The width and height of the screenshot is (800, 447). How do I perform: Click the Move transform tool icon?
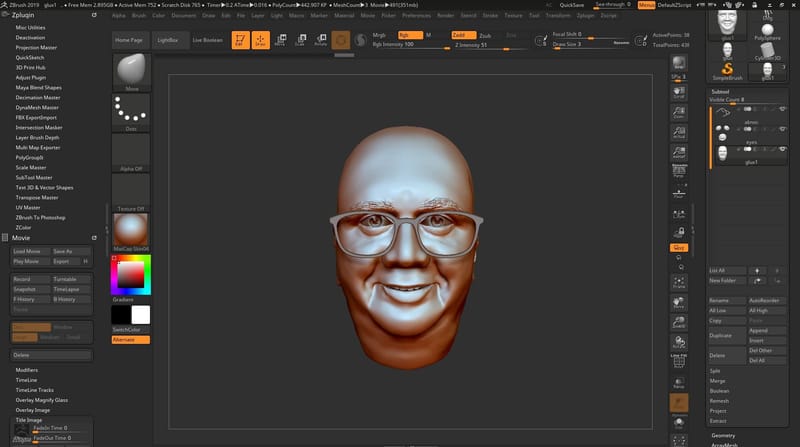point(279,40)
